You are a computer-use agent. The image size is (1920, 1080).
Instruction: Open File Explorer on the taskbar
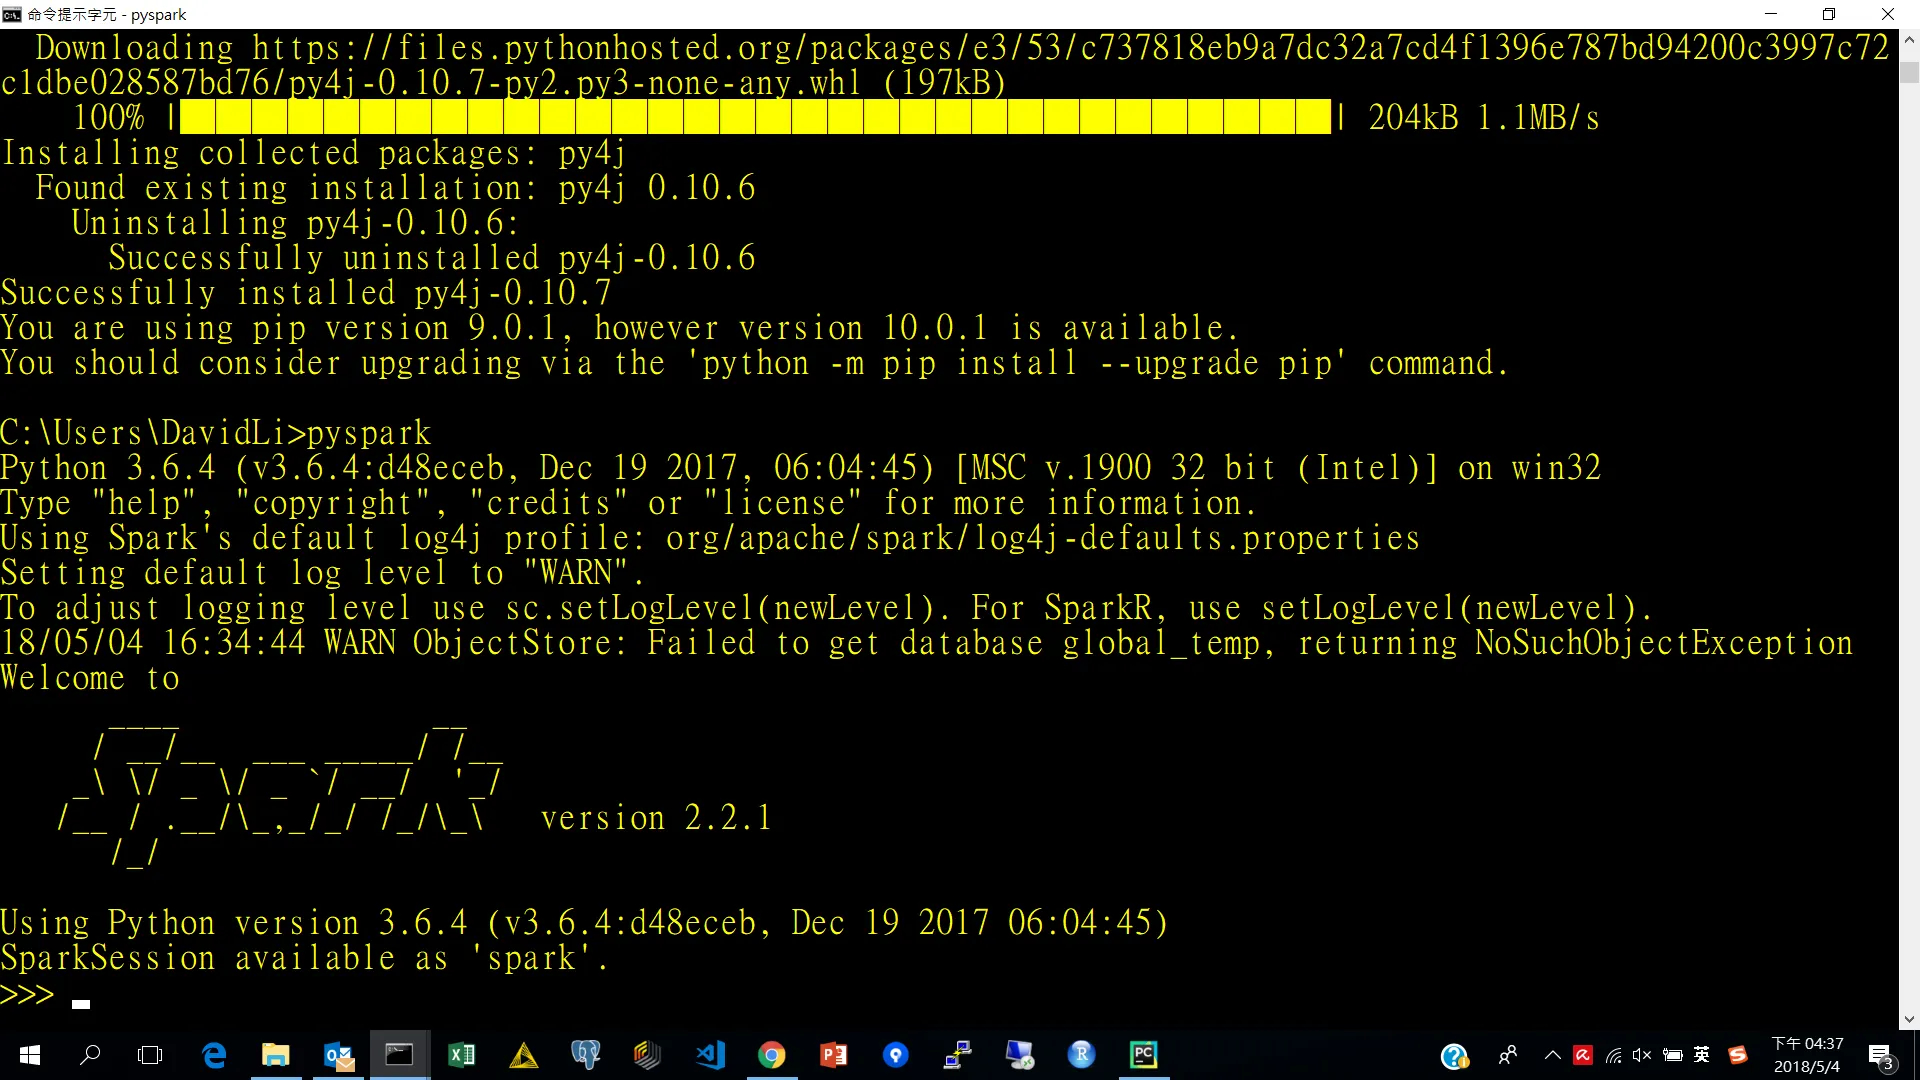(275, 1055)
